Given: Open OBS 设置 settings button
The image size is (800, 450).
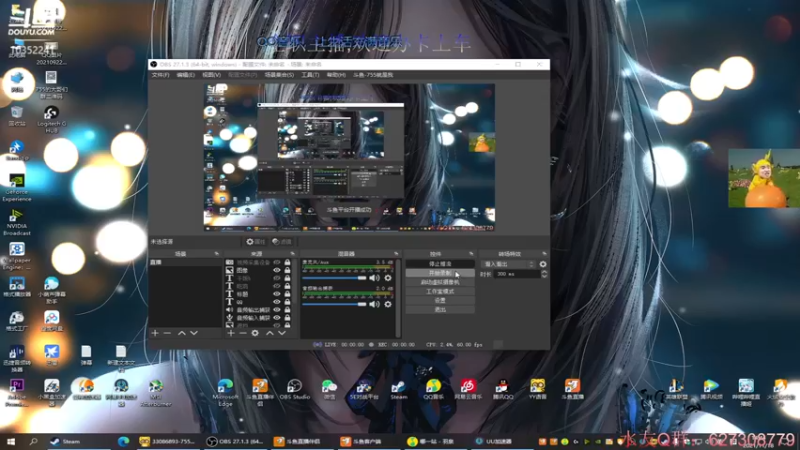Looking at the screenshot, I should (440, 301).
